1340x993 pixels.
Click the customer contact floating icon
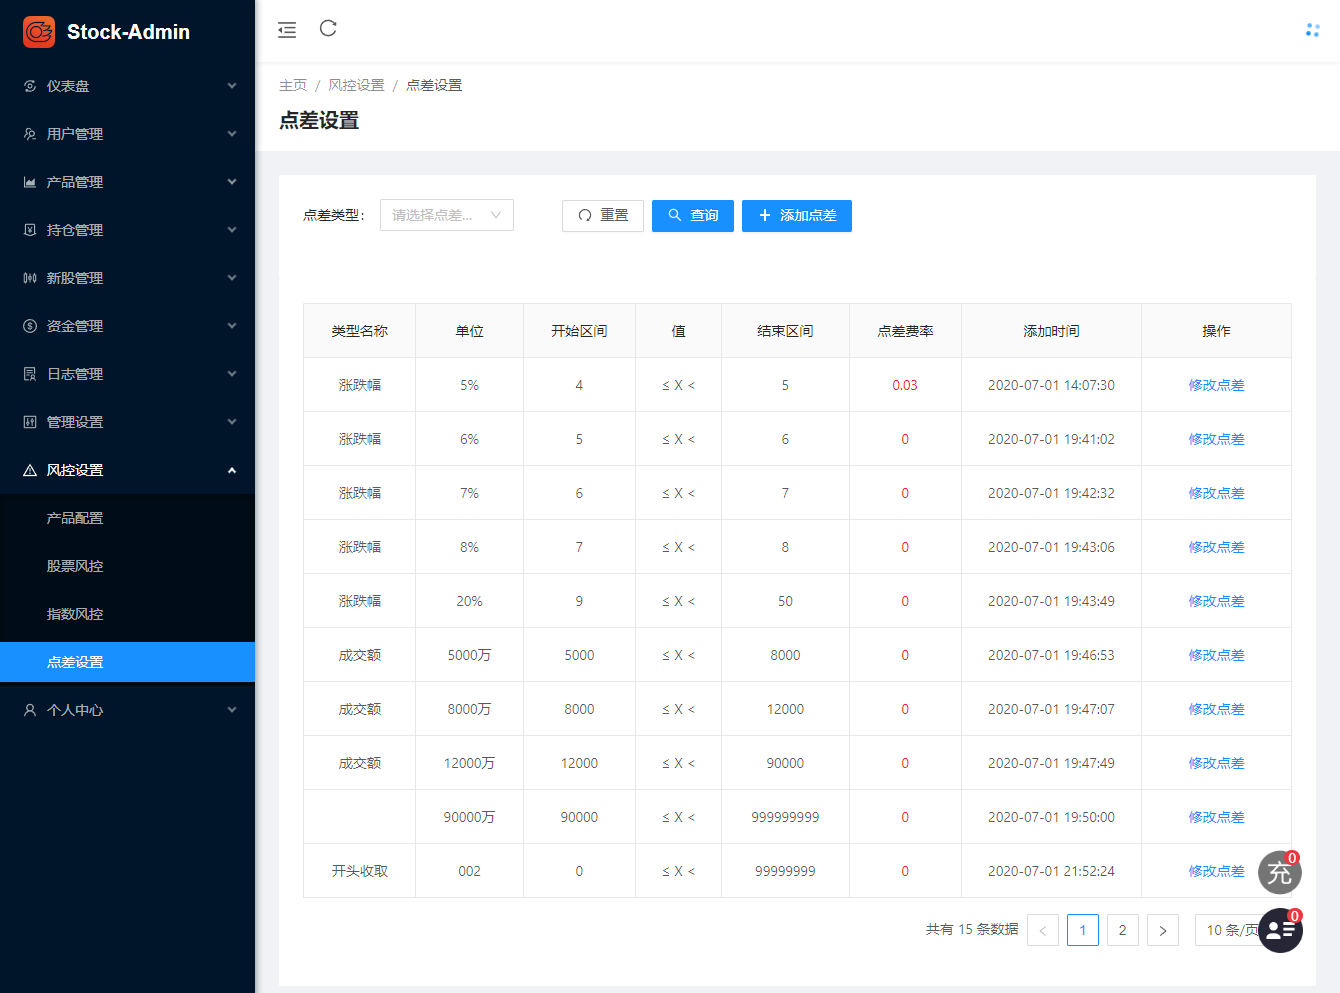(x=1279, y=930)
